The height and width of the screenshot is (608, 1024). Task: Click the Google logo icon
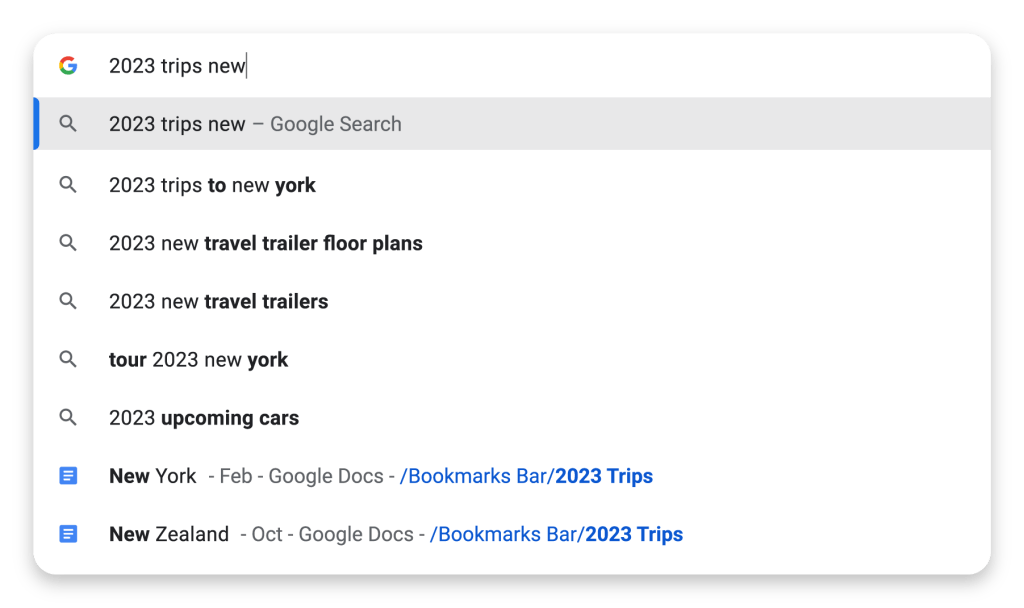pos(68,66)
